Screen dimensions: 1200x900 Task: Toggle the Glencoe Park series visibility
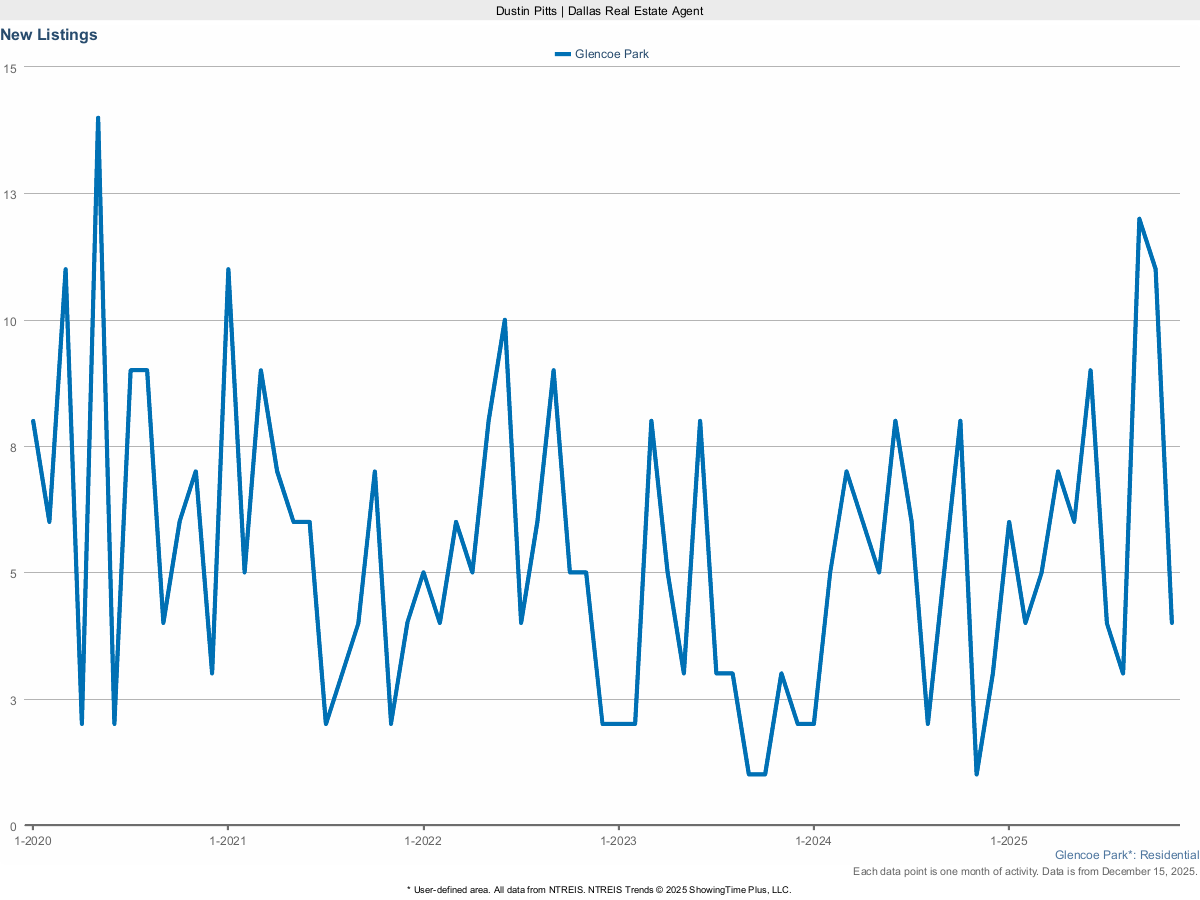point(610,54)
